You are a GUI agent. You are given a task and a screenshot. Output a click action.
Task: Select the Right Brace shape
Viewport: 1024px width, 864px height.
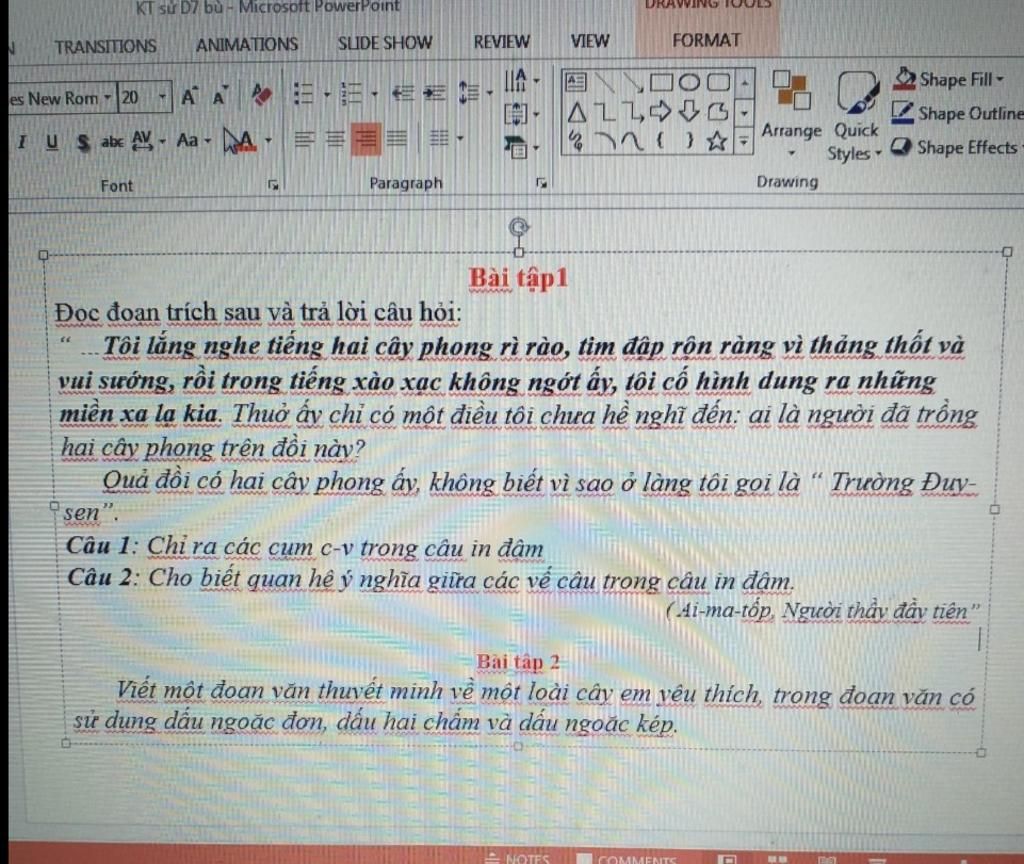click(689, 140)
